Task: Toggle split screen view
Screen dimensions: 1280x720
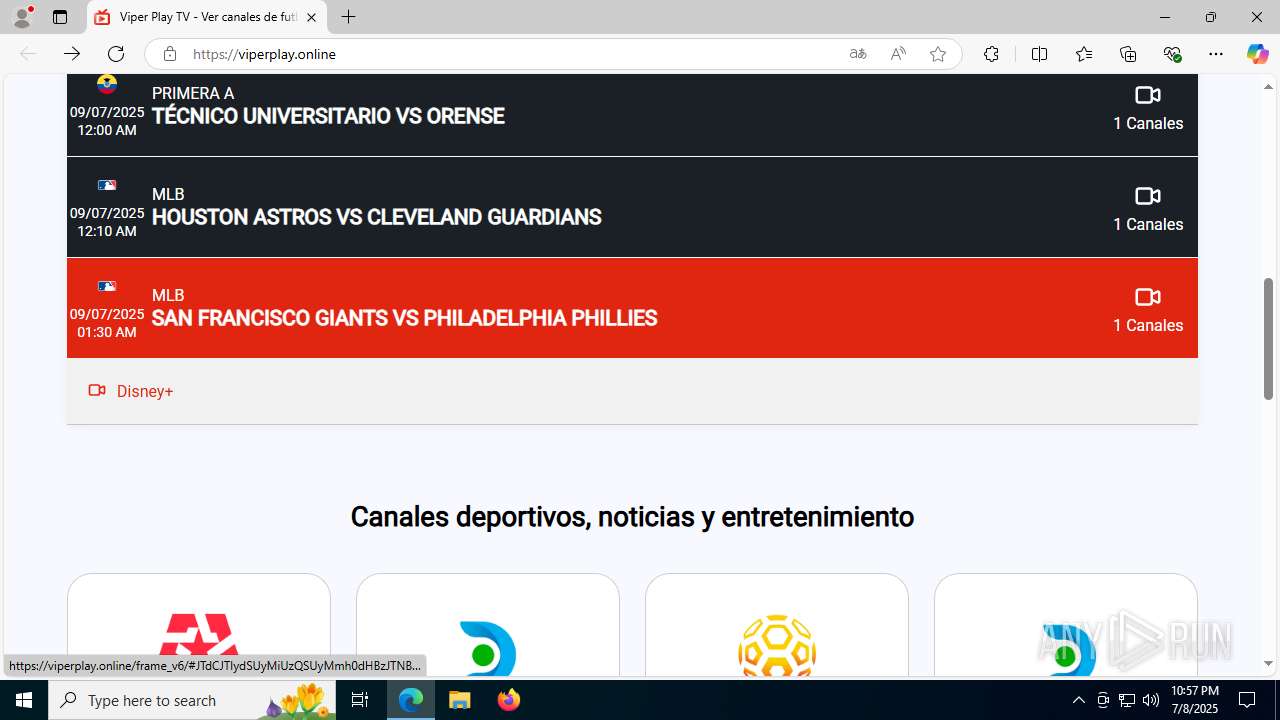Action: pyautogui.click(x=1039, y=54)
